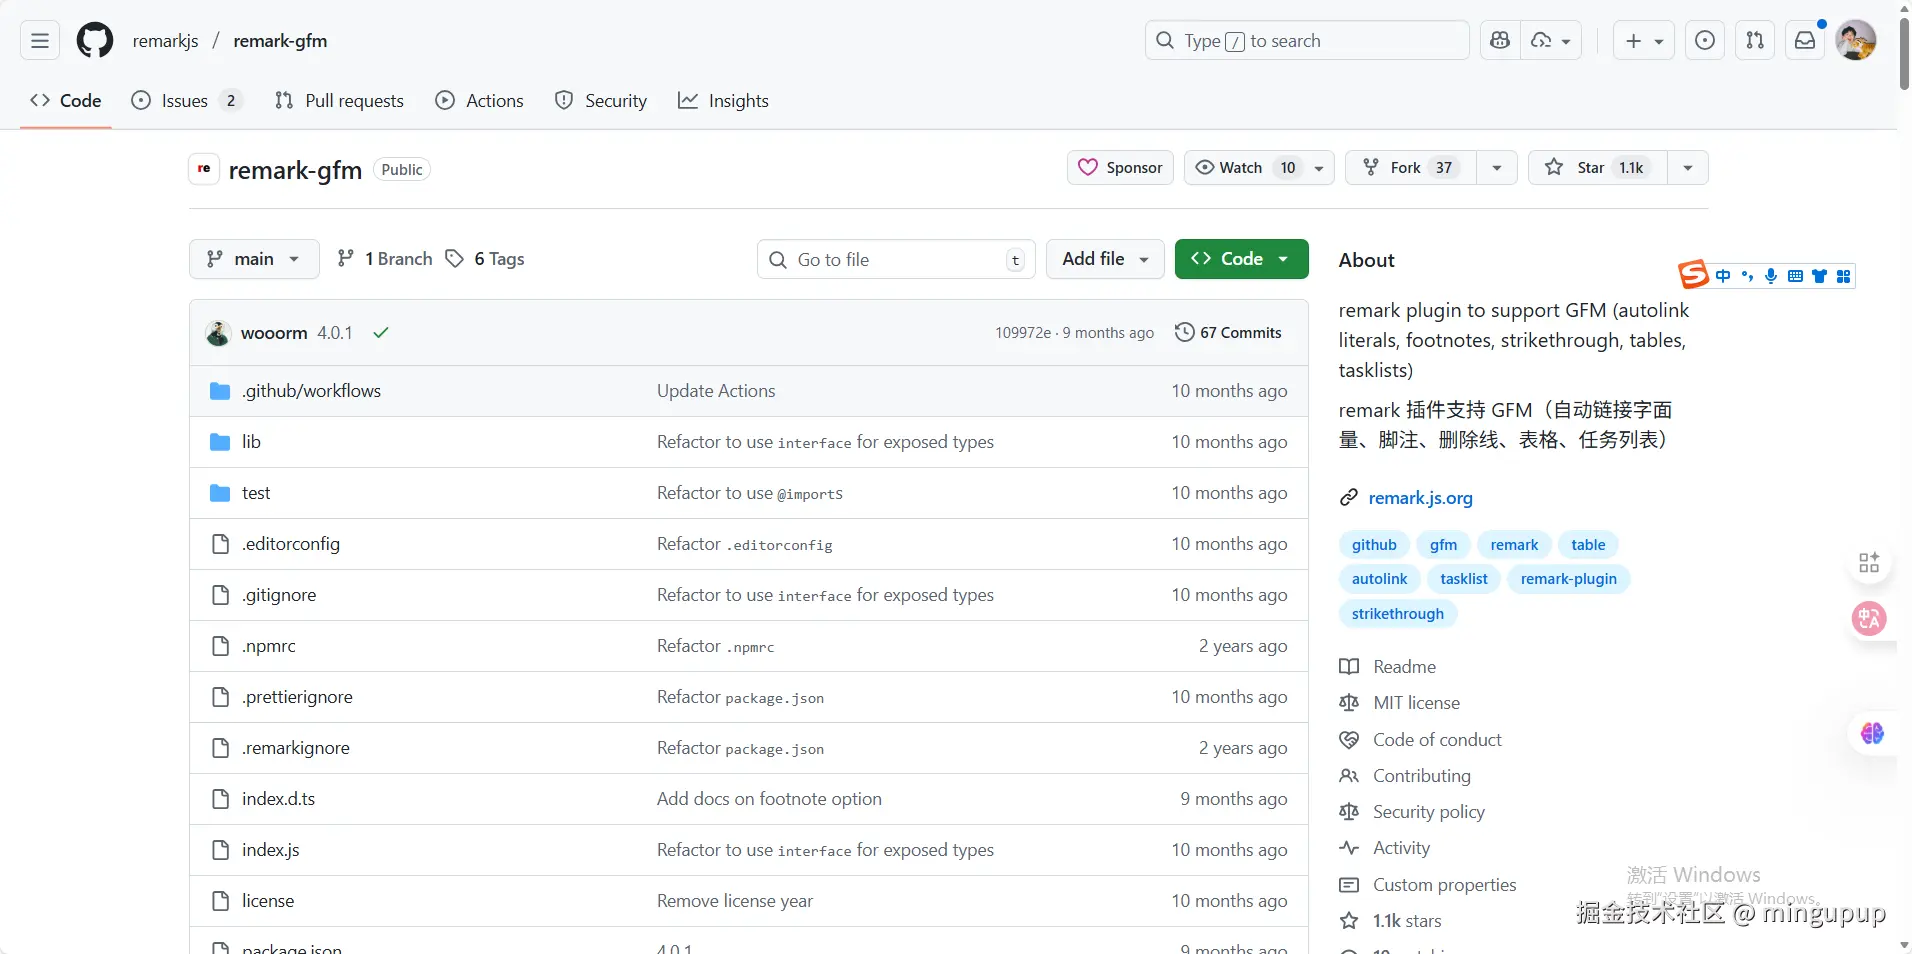Click the Sogou microphone voice input icon
Viewport: 1912px width, 954px height.
click(1771, 276)
